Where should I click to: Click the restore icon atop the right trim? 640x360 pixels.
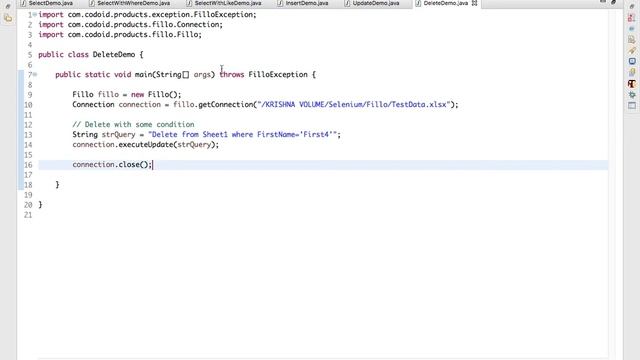(632, 7)
